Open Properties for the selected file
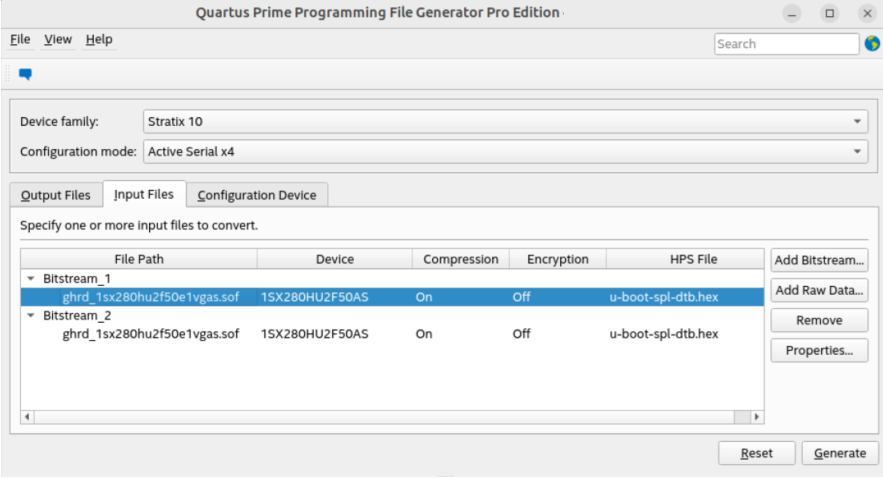 [x=819, y=351]
